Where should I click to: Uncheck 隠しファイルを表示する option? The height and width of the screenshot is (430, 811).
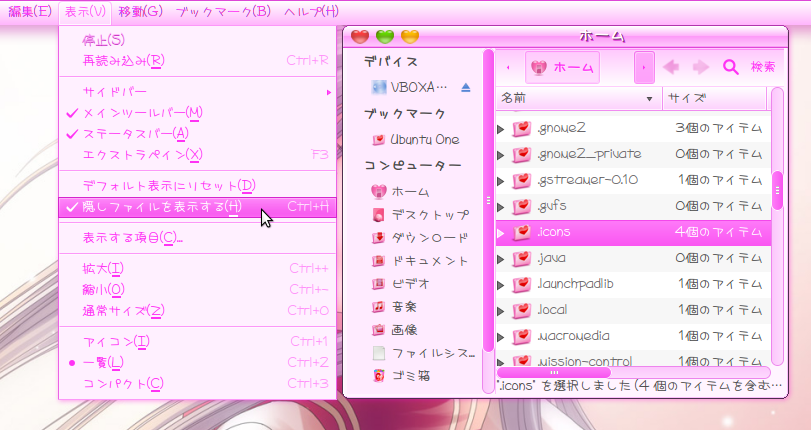click(198, 207)
